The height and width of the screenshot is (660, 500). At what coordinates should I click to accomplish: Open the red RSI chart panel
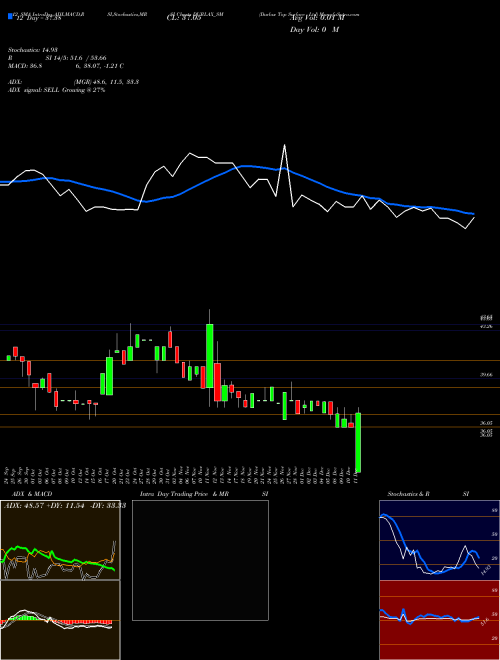click(439, 620)
